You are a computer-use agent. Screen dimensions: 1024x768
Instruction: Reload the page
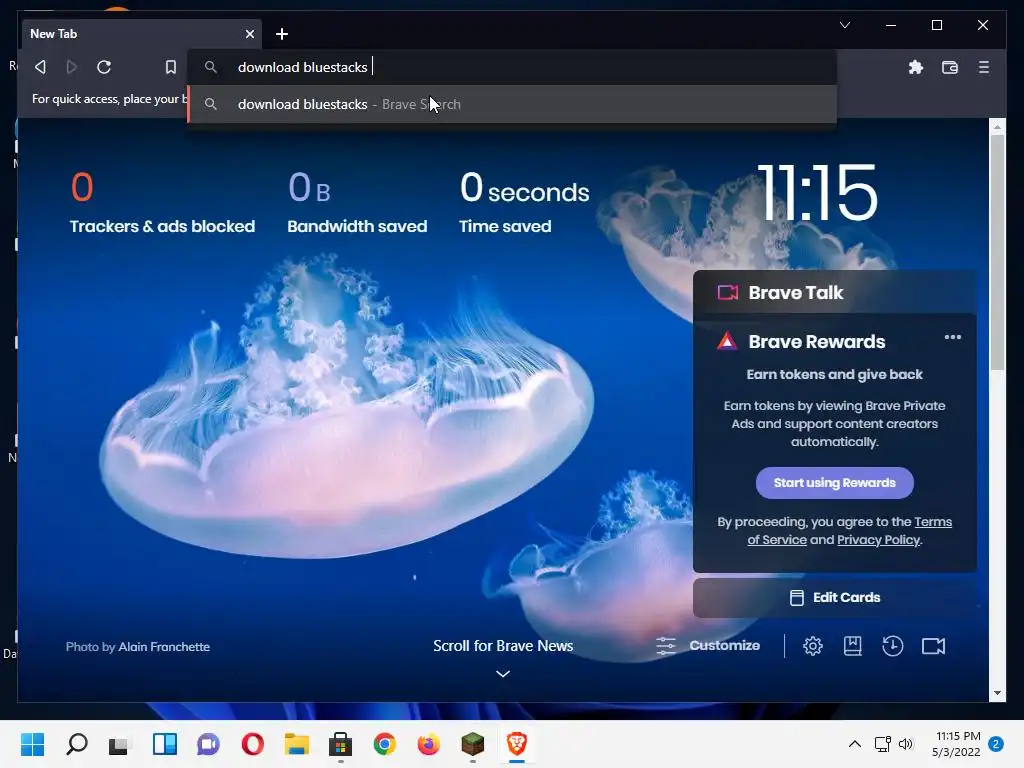point(104,67)
